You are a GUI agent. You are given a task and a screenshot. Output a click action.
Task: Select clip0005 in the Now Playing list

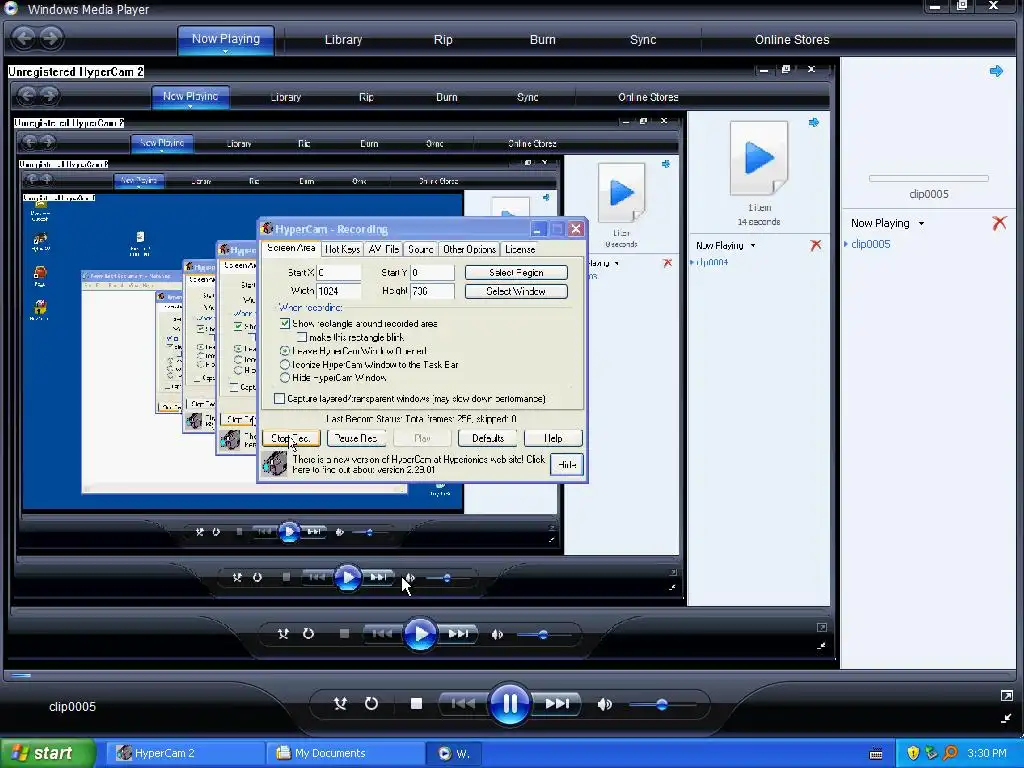(x=871, y=244)
